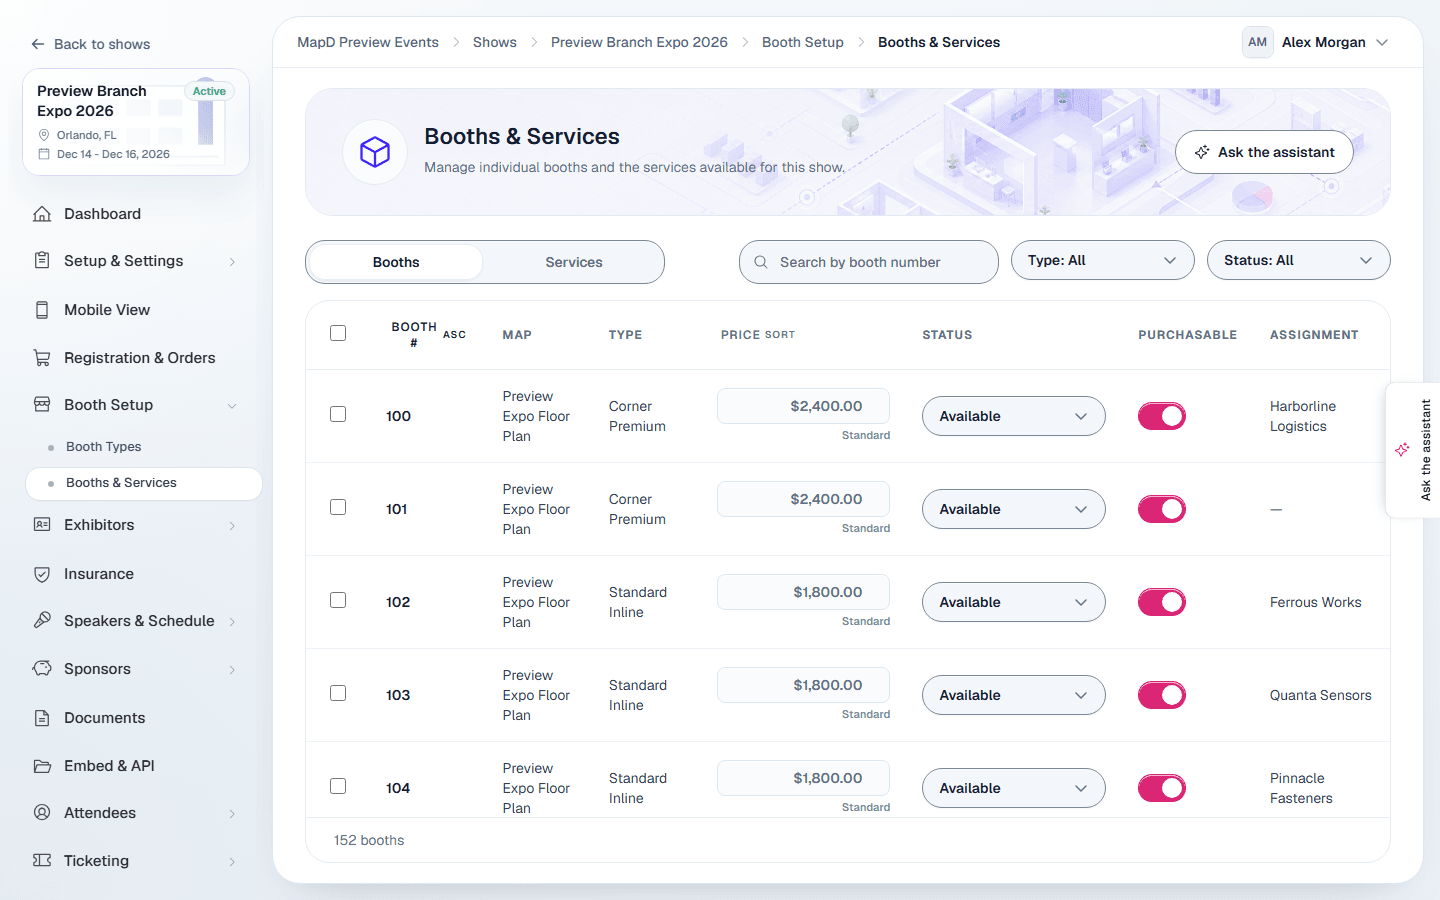Switch to the Services tab
The height and width of the screenshot is (900, 1440).
tap(574, 262)
